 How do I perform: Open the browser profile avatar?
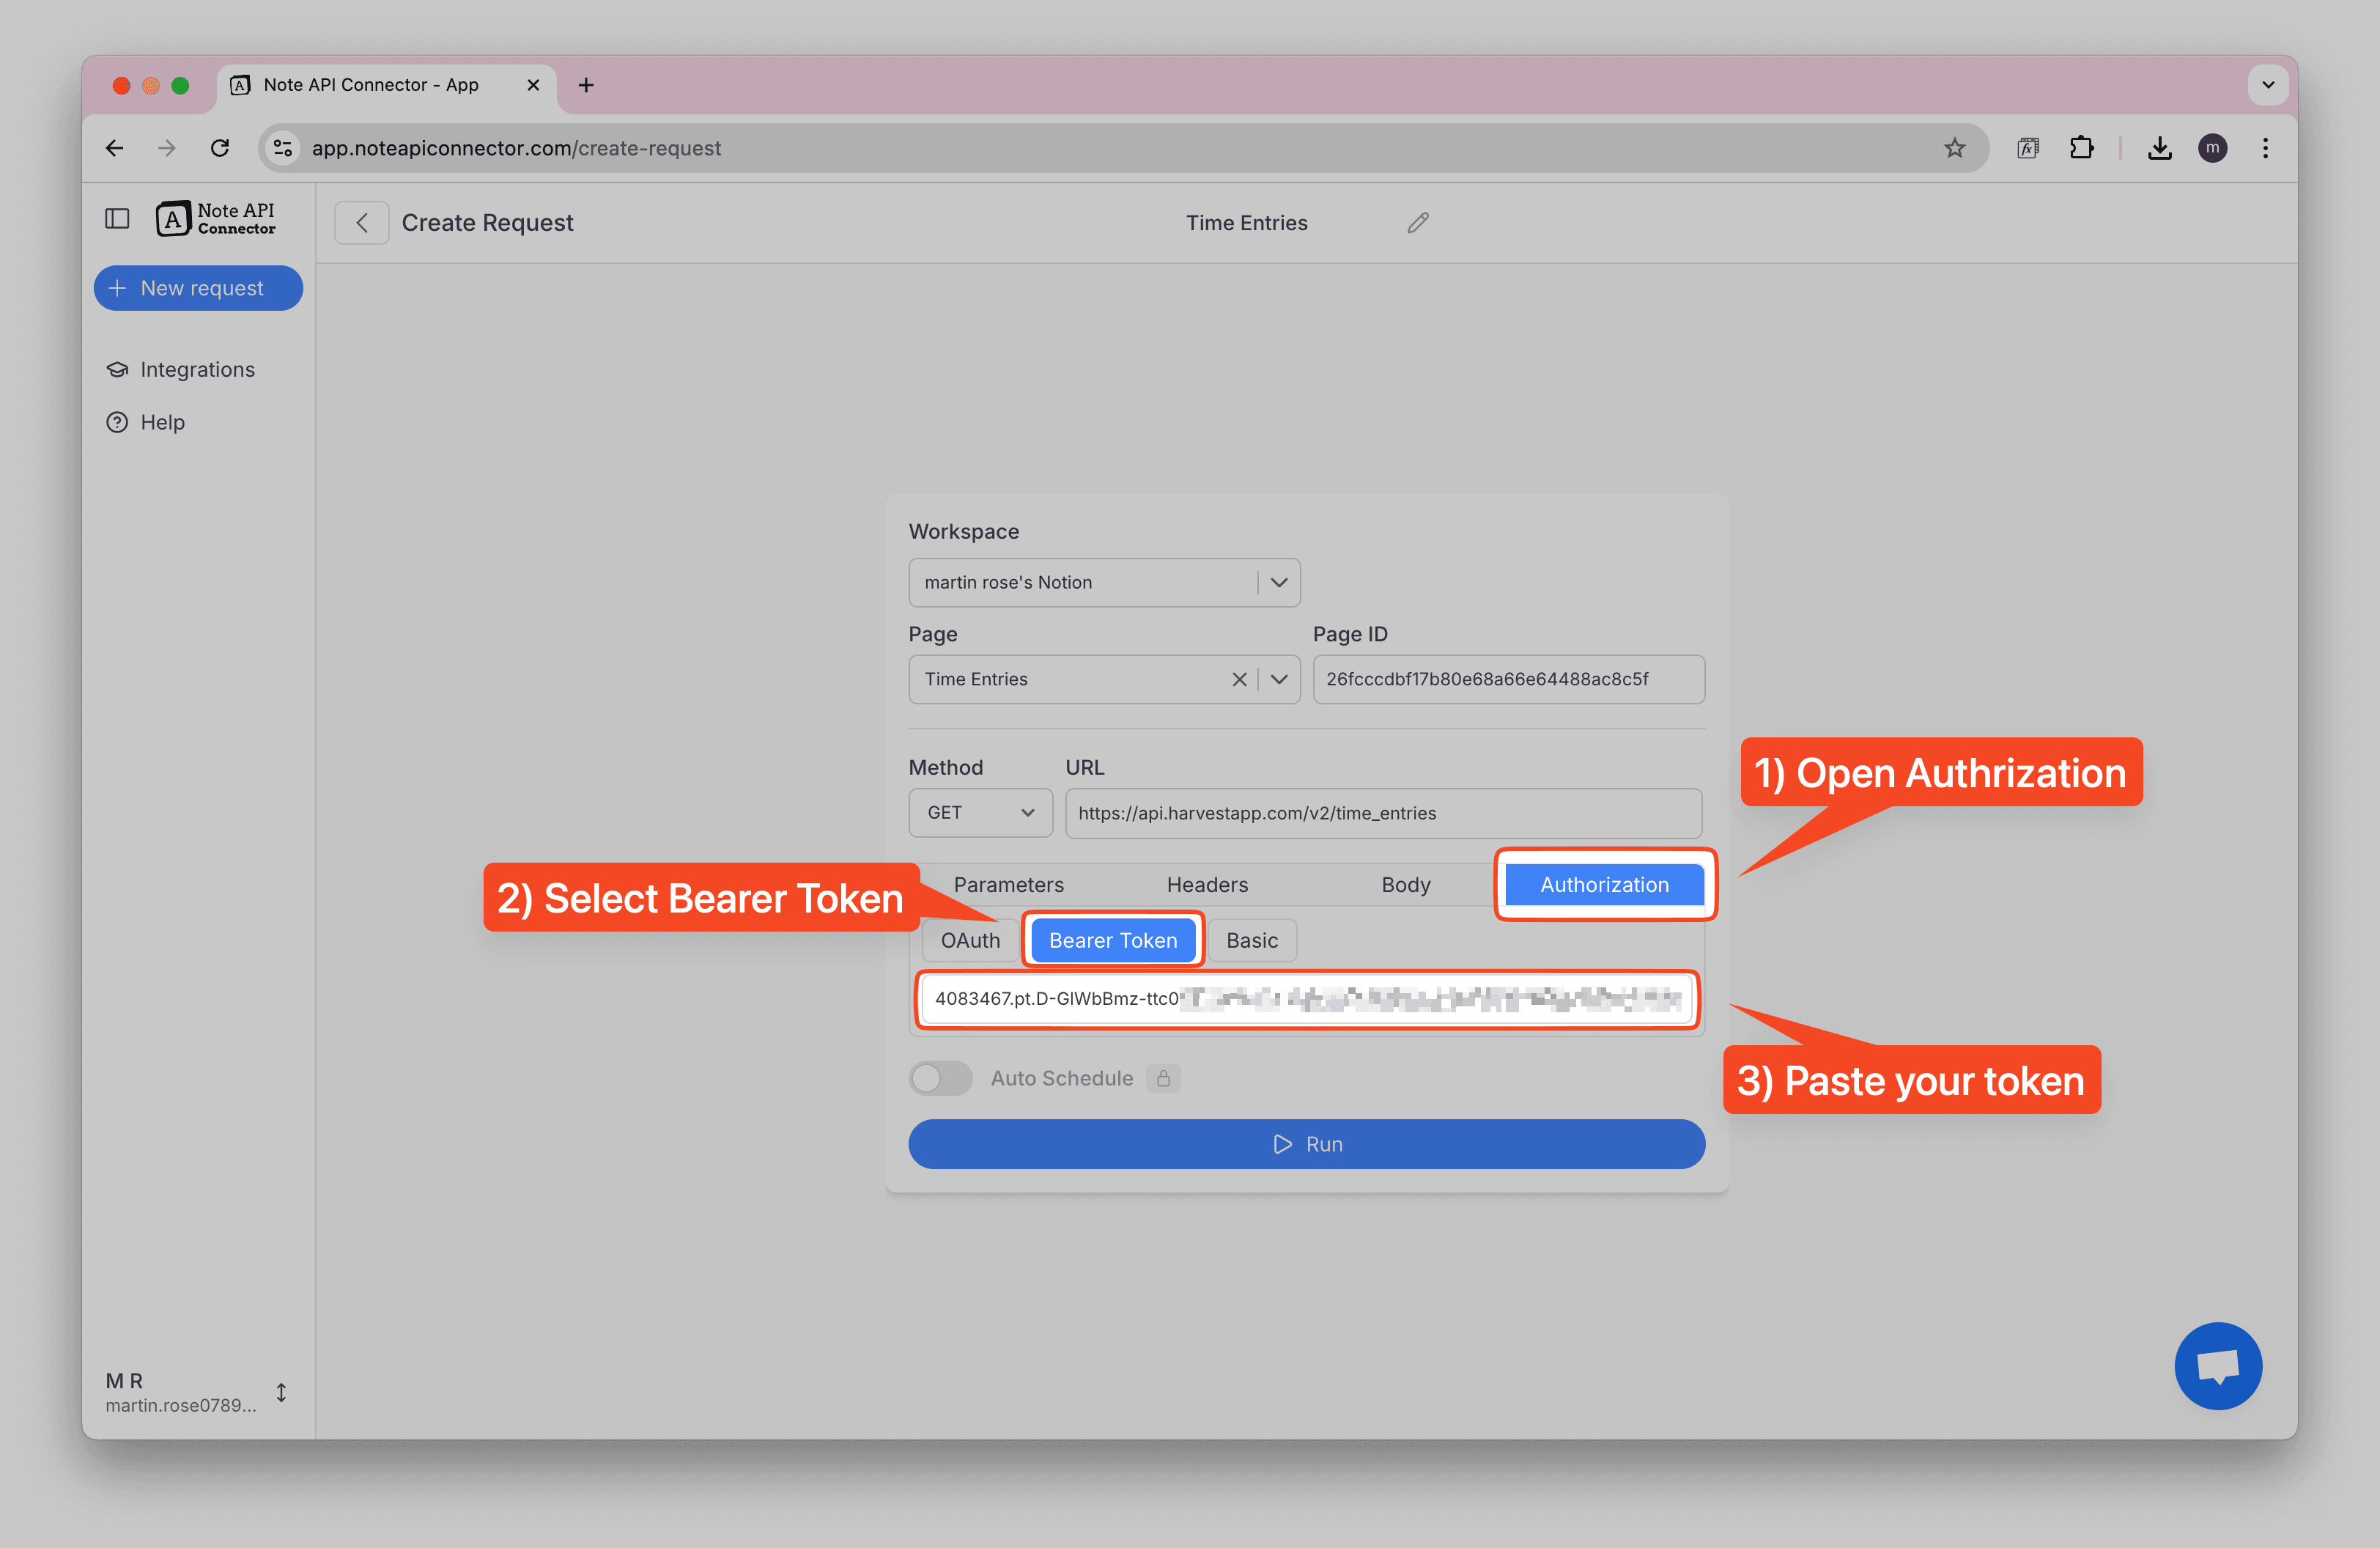[x=2212, y=148]
